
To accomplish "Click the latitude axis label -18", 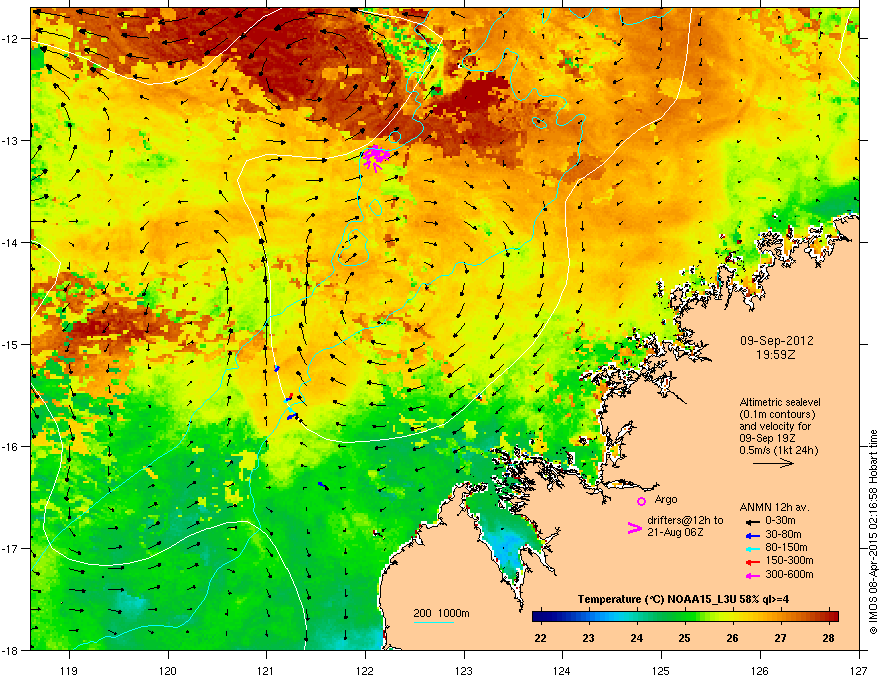I will click(10, 650).
